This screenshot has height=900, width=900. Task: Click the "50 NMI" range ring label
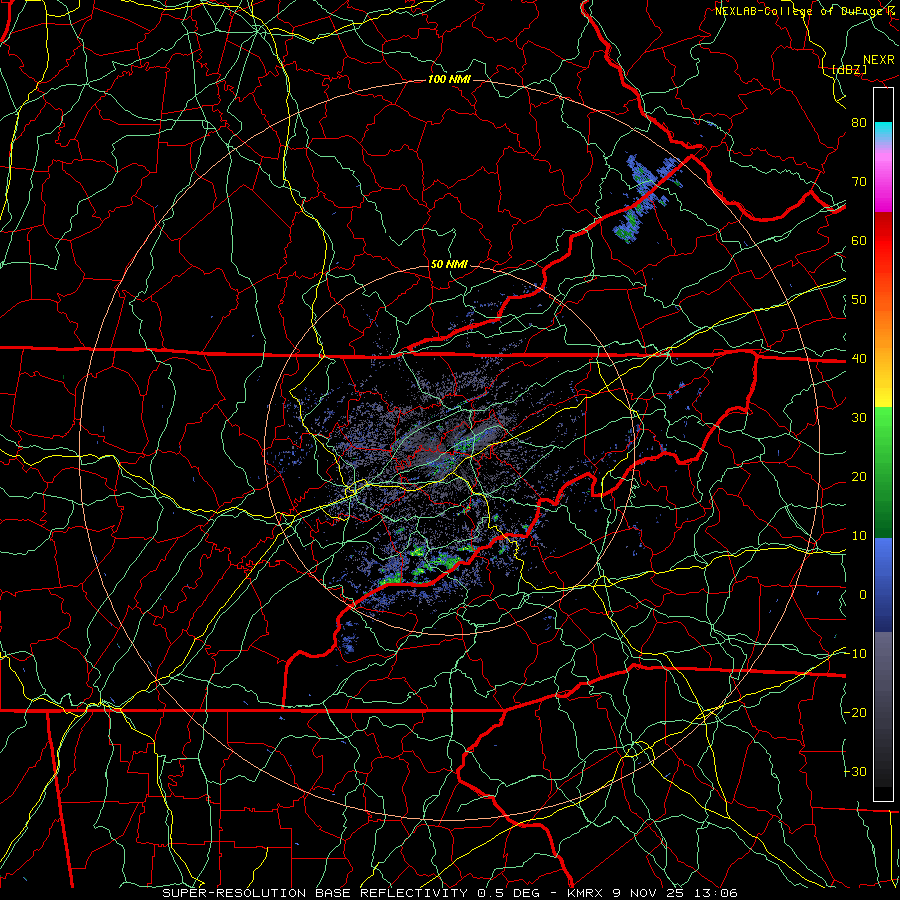tap(449, 264)
